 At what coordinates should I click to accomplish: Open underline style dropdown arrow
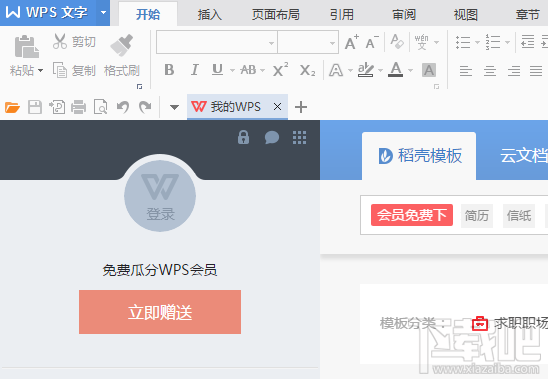(x=232, y=71)
